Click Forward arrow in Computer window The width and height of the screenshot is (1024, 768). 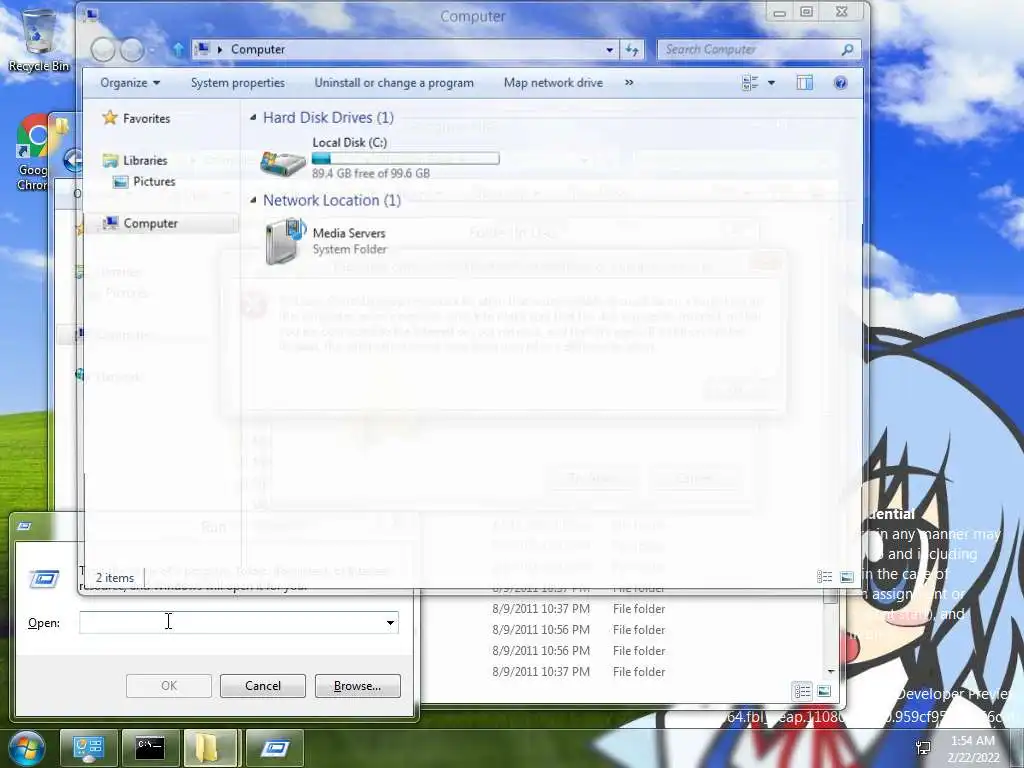click(132, 50)
